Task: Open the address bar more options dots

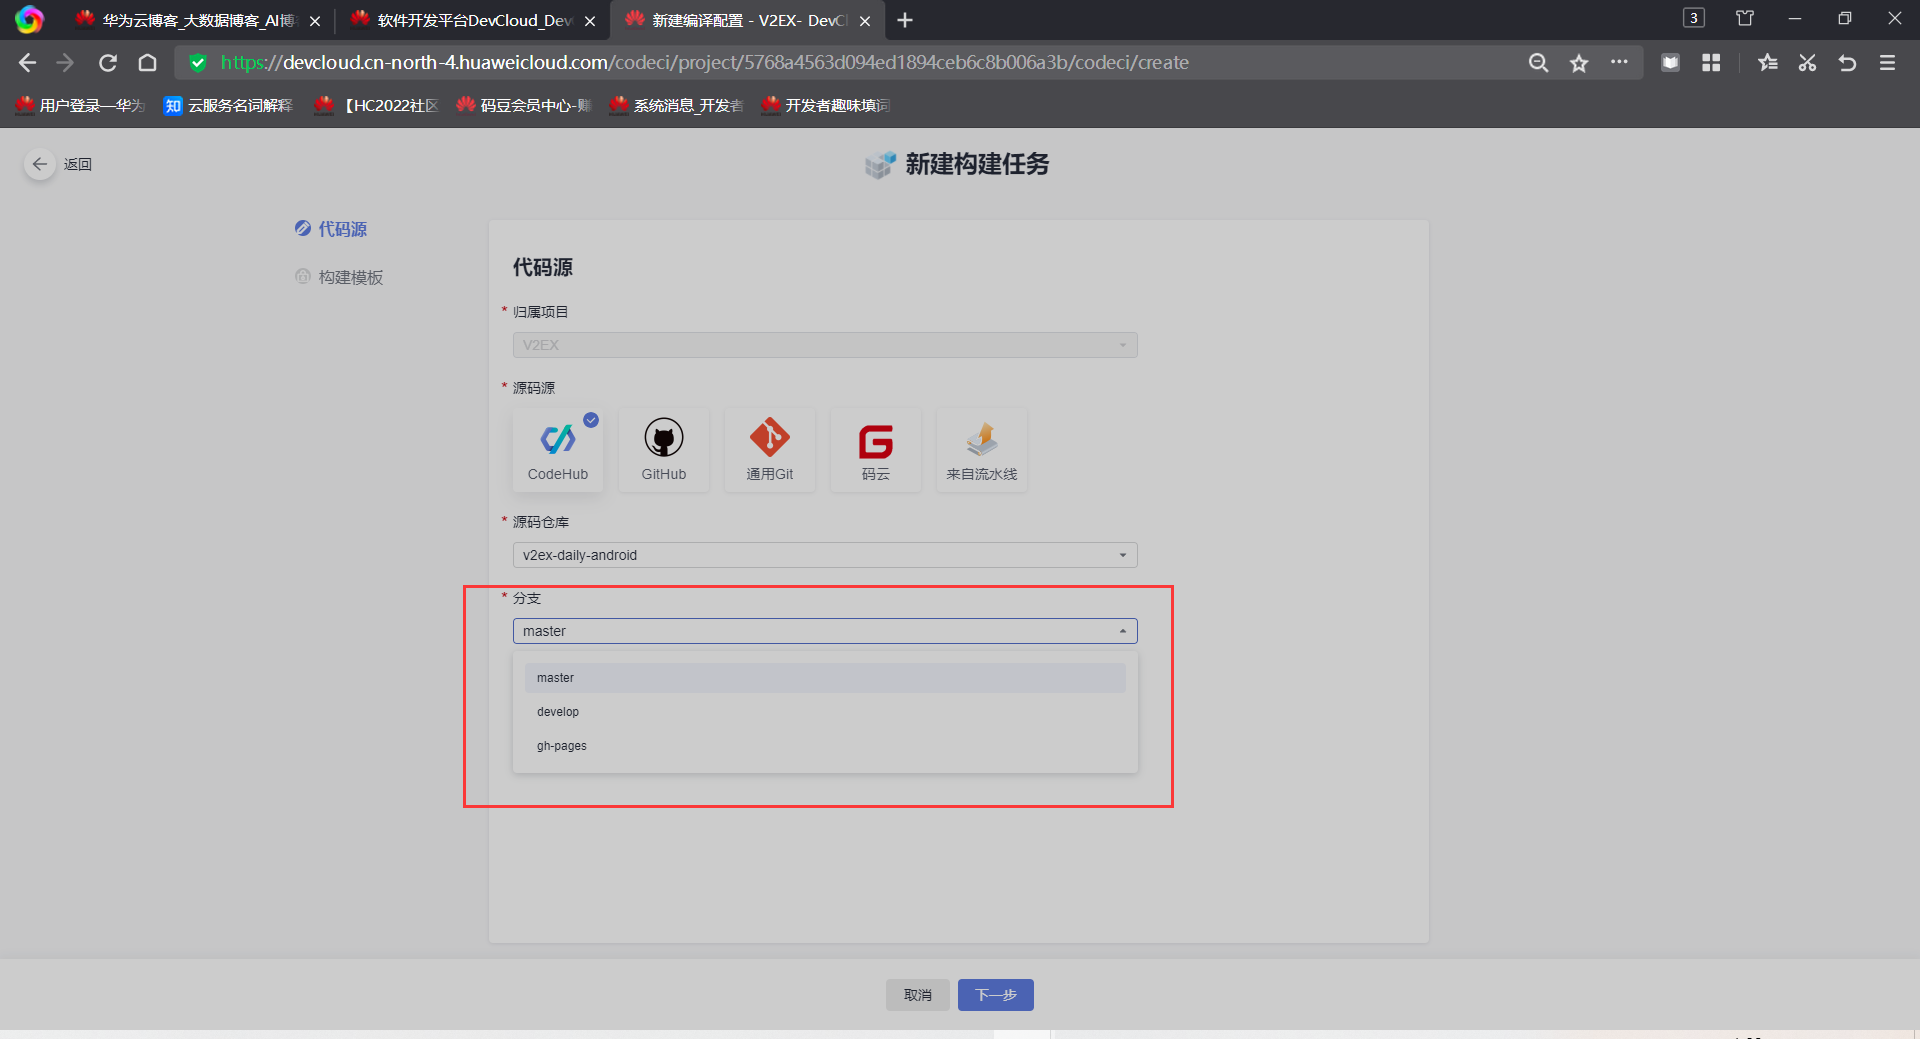Action: [1619, 62]
